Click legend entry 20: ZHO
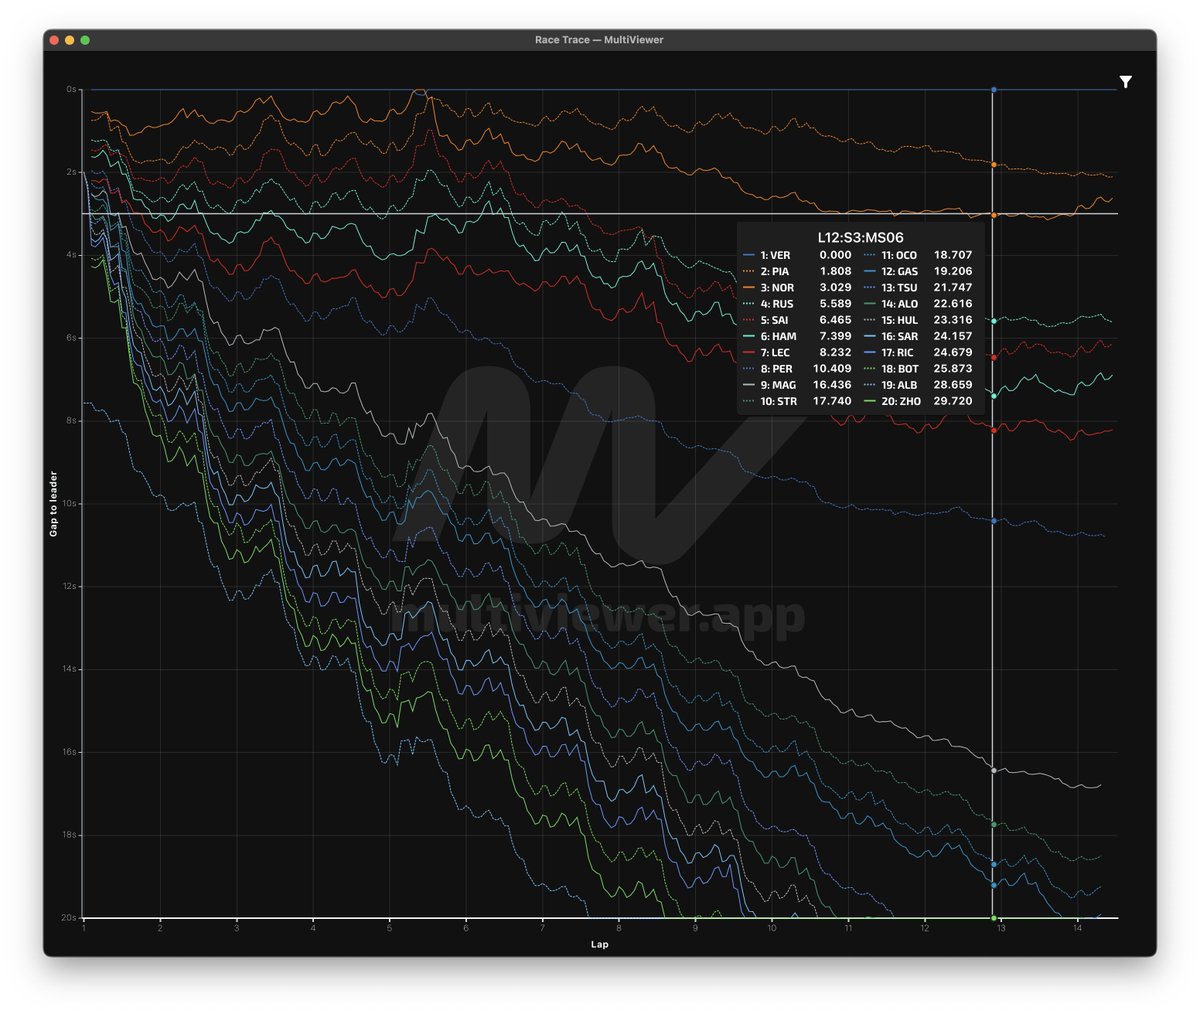This screenshot has height=1014, width=1200. coord(900,401)
